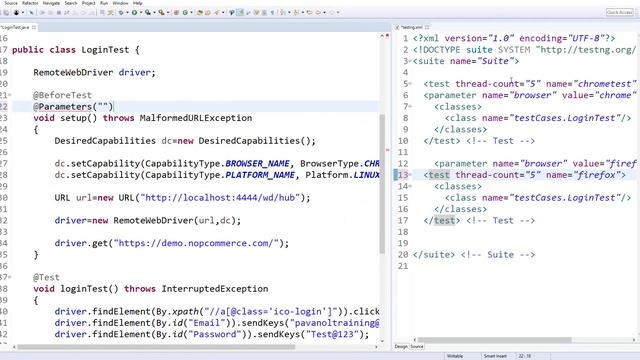Click the Java editor vertical scrollbar

point(382,184)
